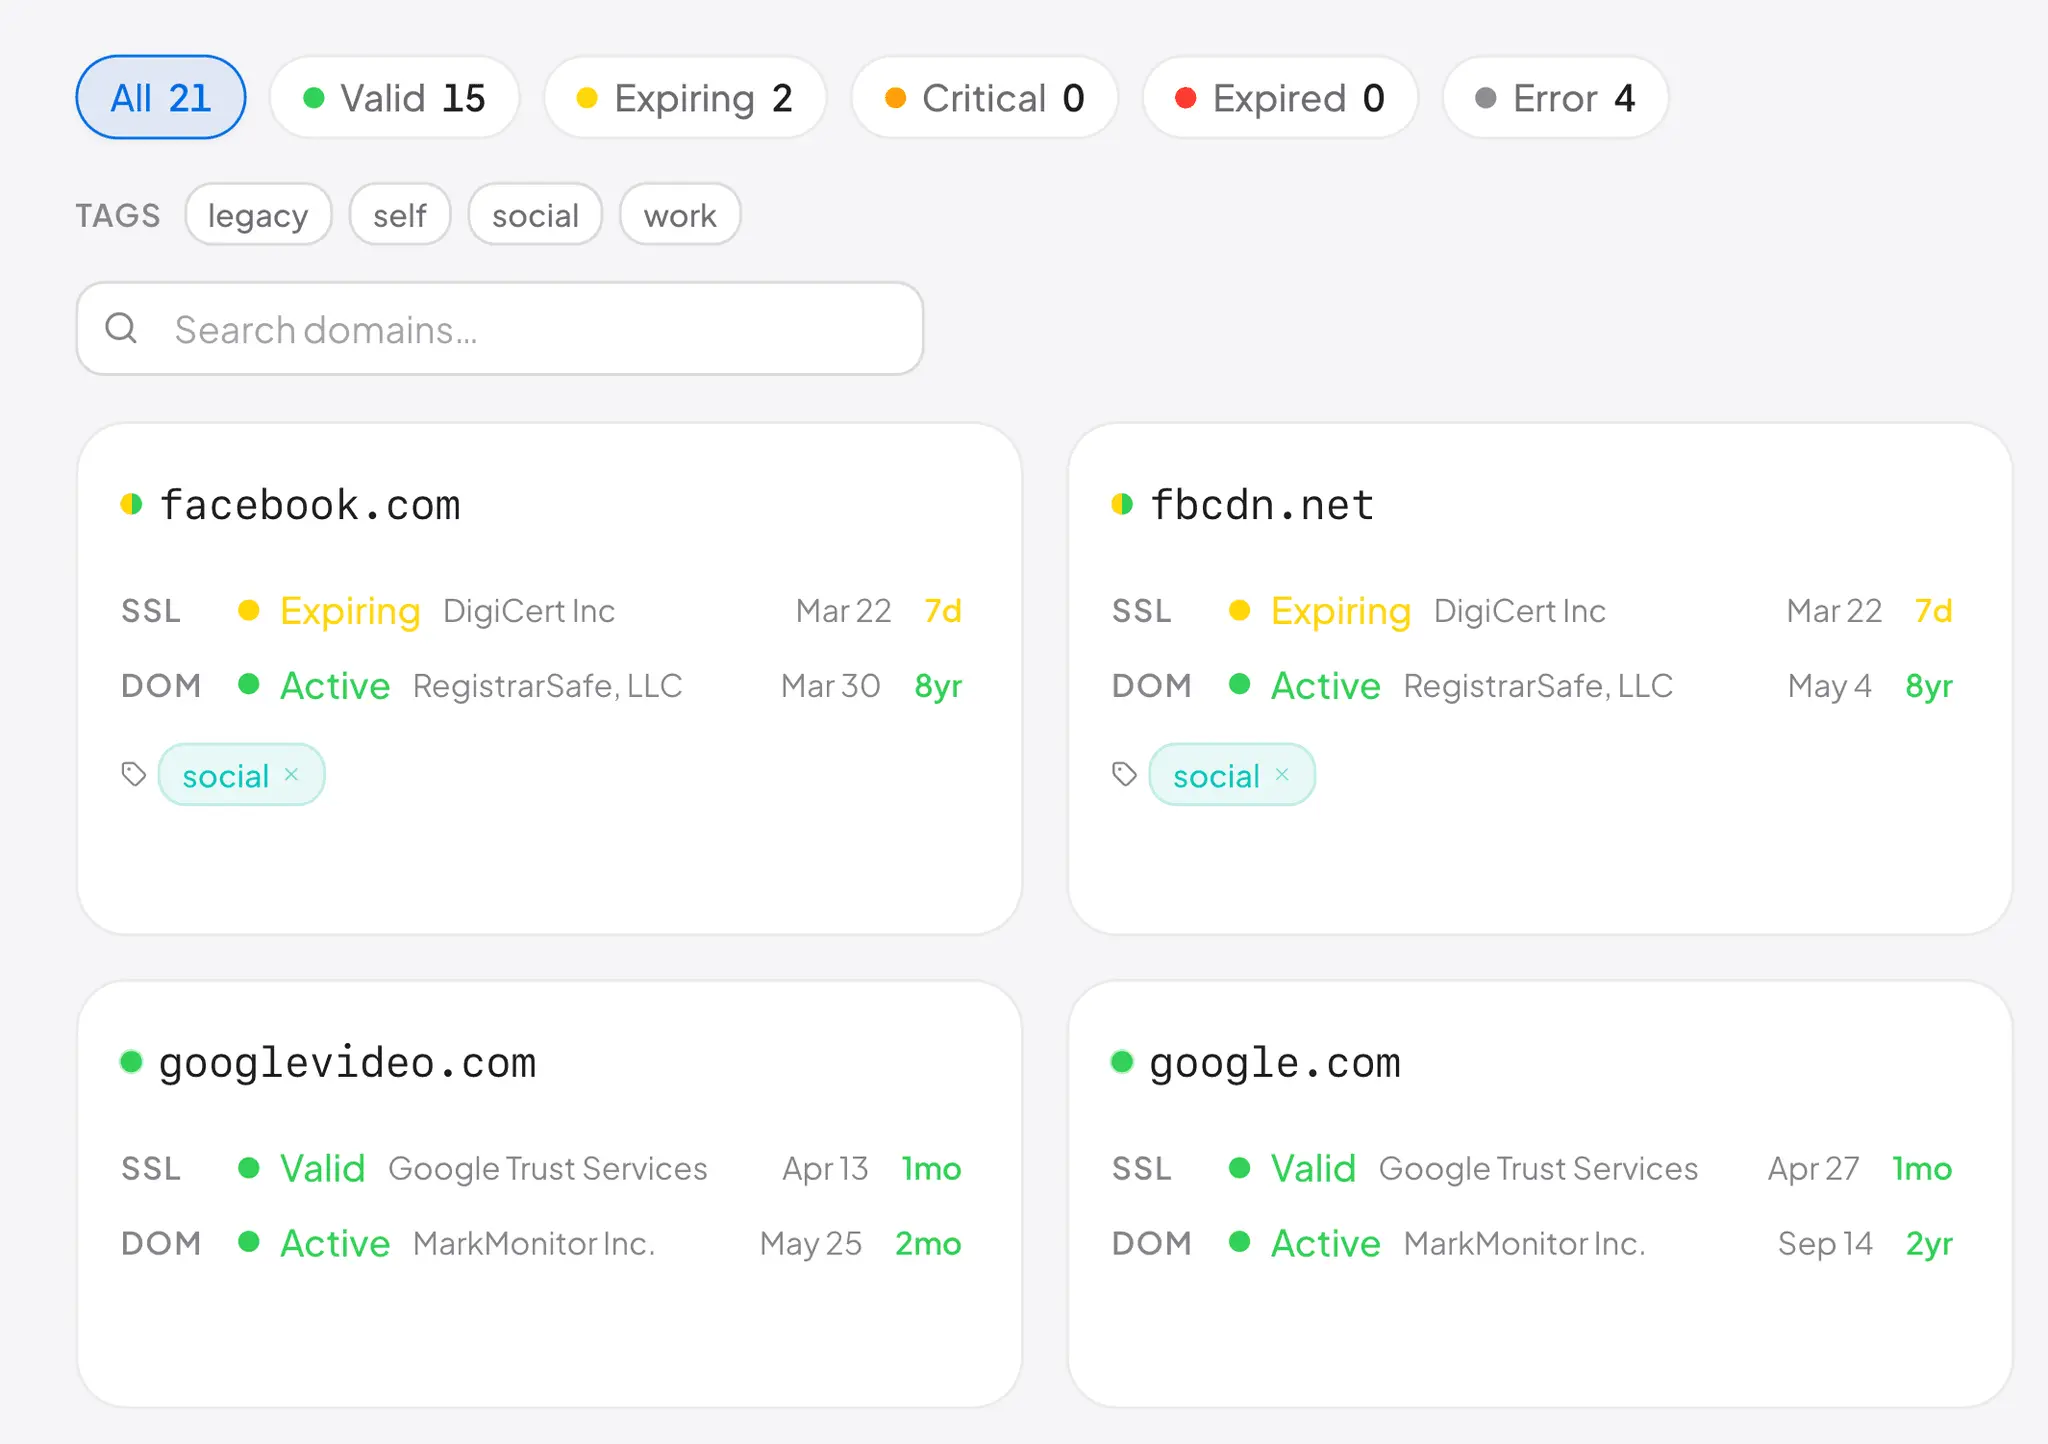Click the 7d remaining on facebook.com SSL

pyautogui.click(x=943, y=610)
